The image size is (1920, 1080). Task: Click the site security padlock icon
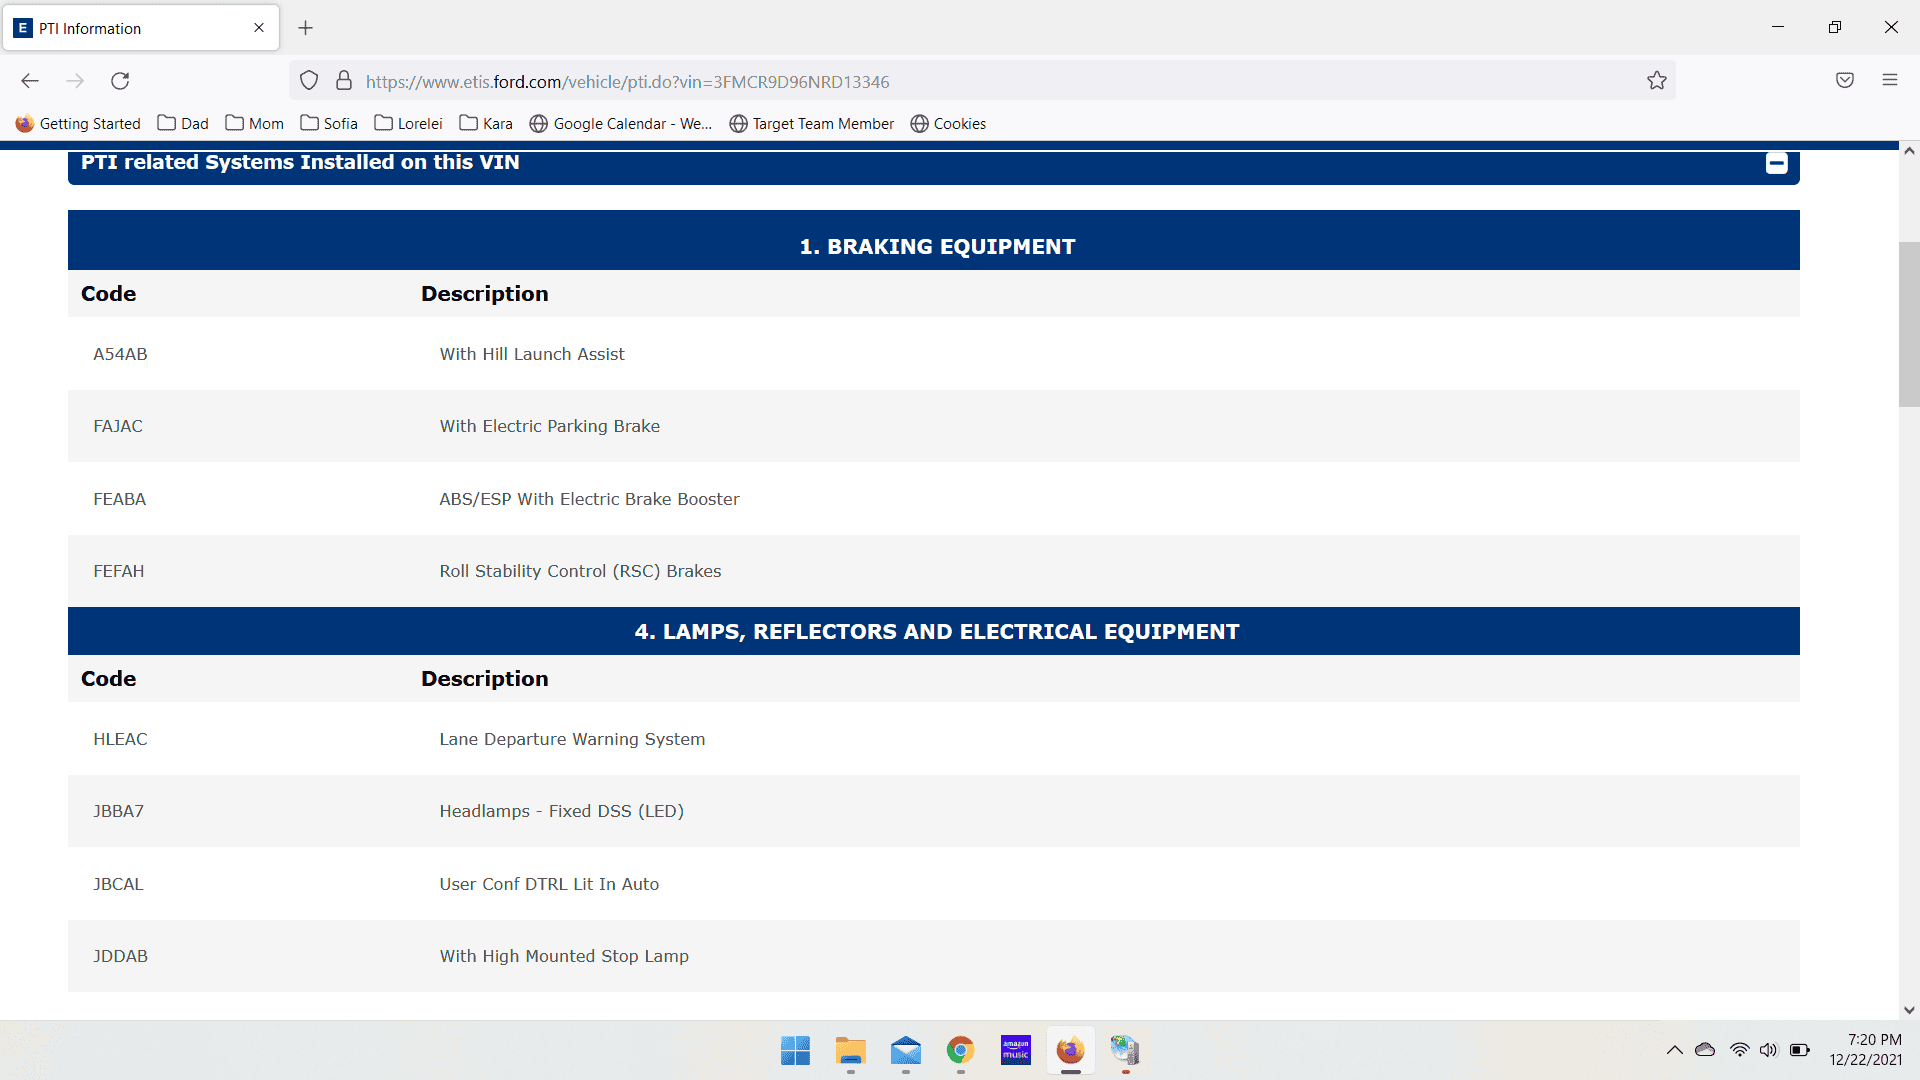[x=344, y=81]
